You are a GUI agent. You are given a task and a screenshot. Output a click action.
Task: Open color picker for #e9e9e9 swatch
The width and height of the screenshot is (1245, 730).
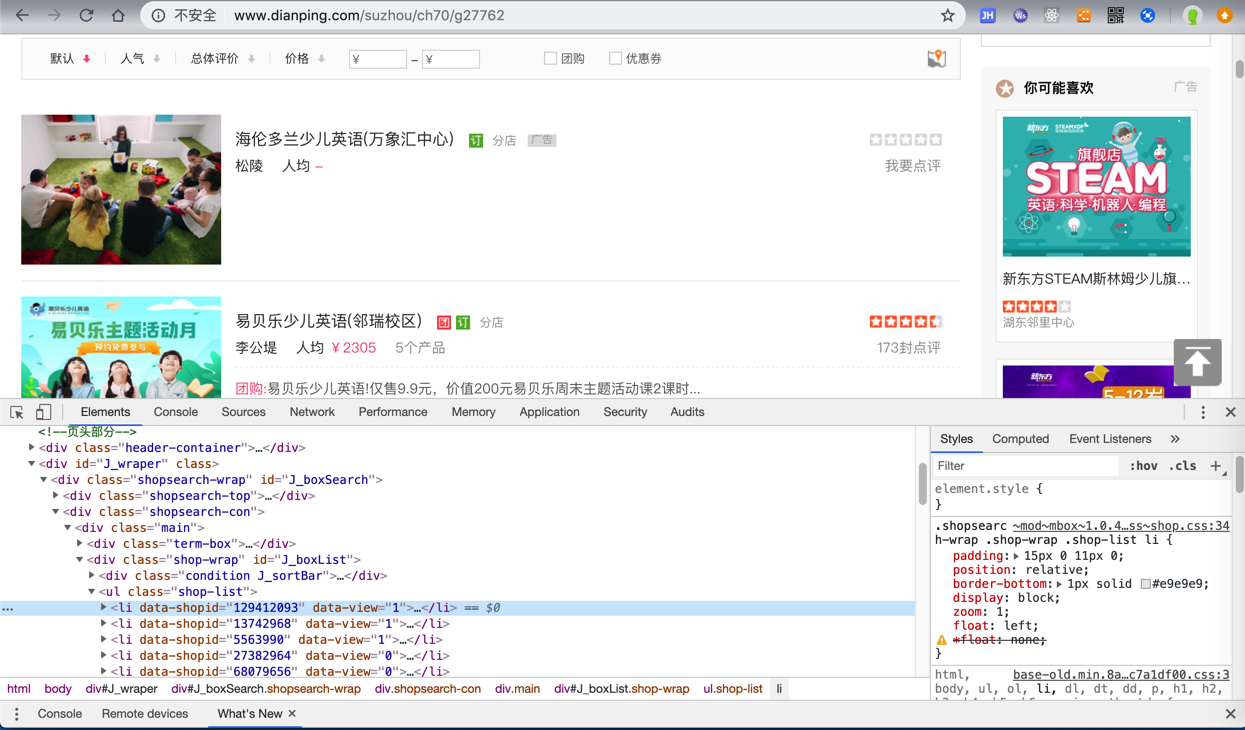1146,584
